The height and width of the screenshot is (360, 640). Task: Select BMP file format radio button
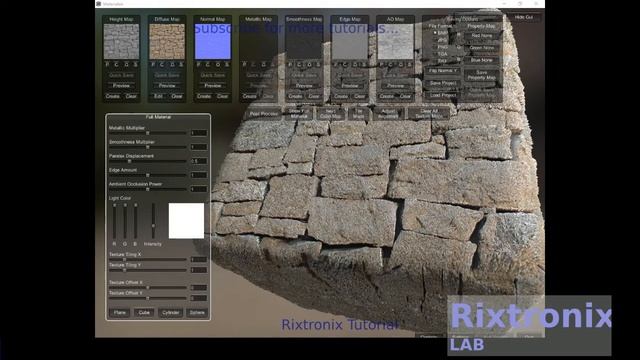440,33
